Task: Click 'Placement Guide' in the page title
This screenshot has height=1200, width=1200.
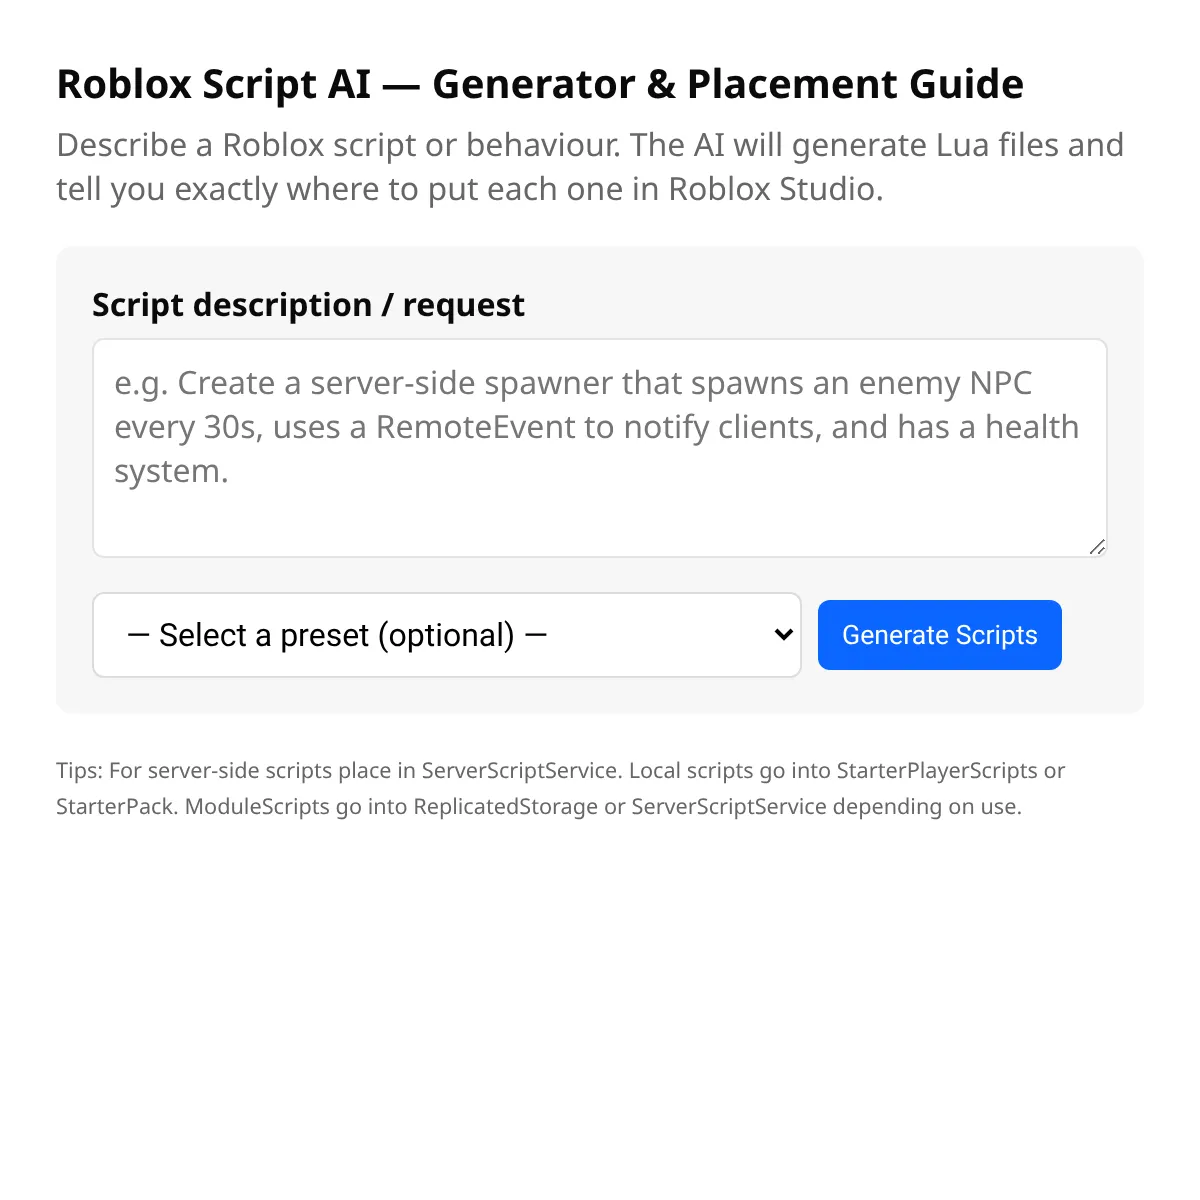Action: [855, 84]
